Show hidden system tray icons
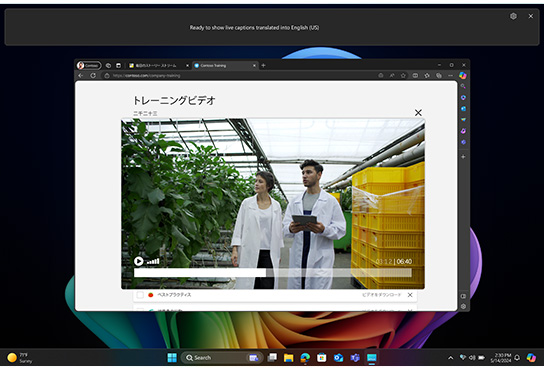Image resolution: width=544 pixels, height=370 pixels. click(450, 358)
